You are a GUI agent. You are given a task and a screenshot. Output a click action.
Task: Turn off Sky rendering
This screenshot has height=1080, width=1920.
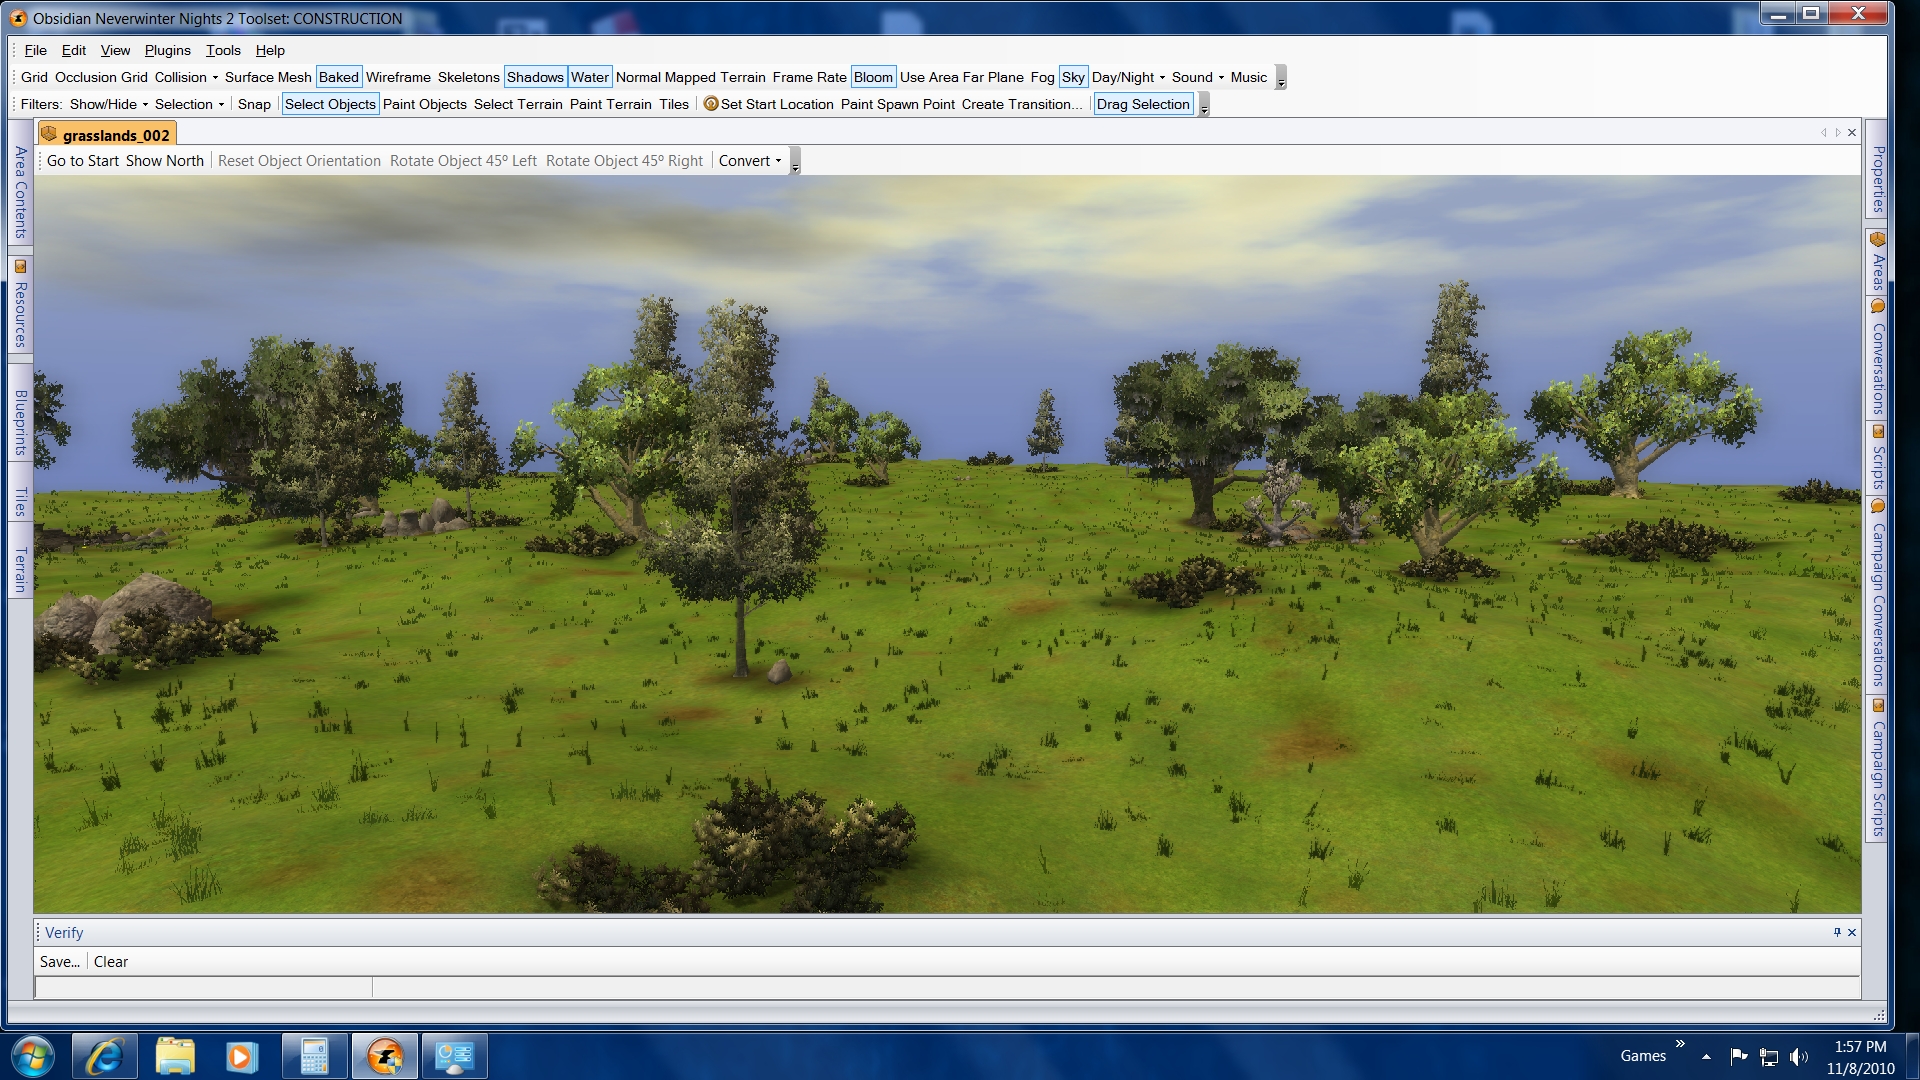(x=1073, y=77)
